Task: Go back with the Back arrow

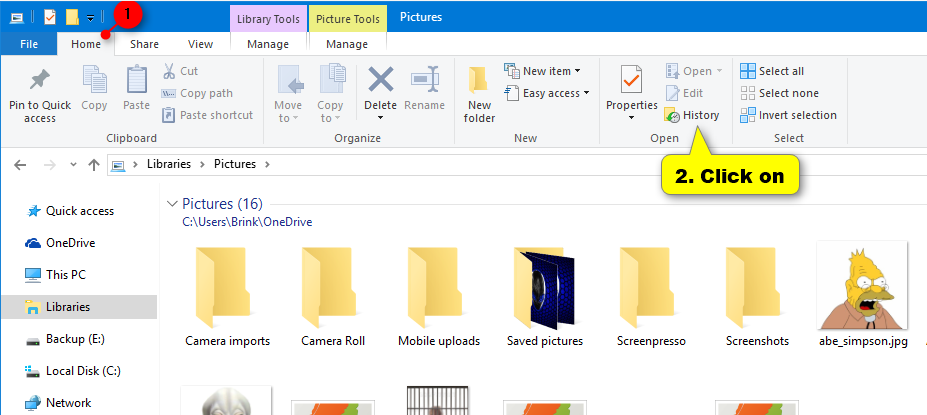Action: 20,164
